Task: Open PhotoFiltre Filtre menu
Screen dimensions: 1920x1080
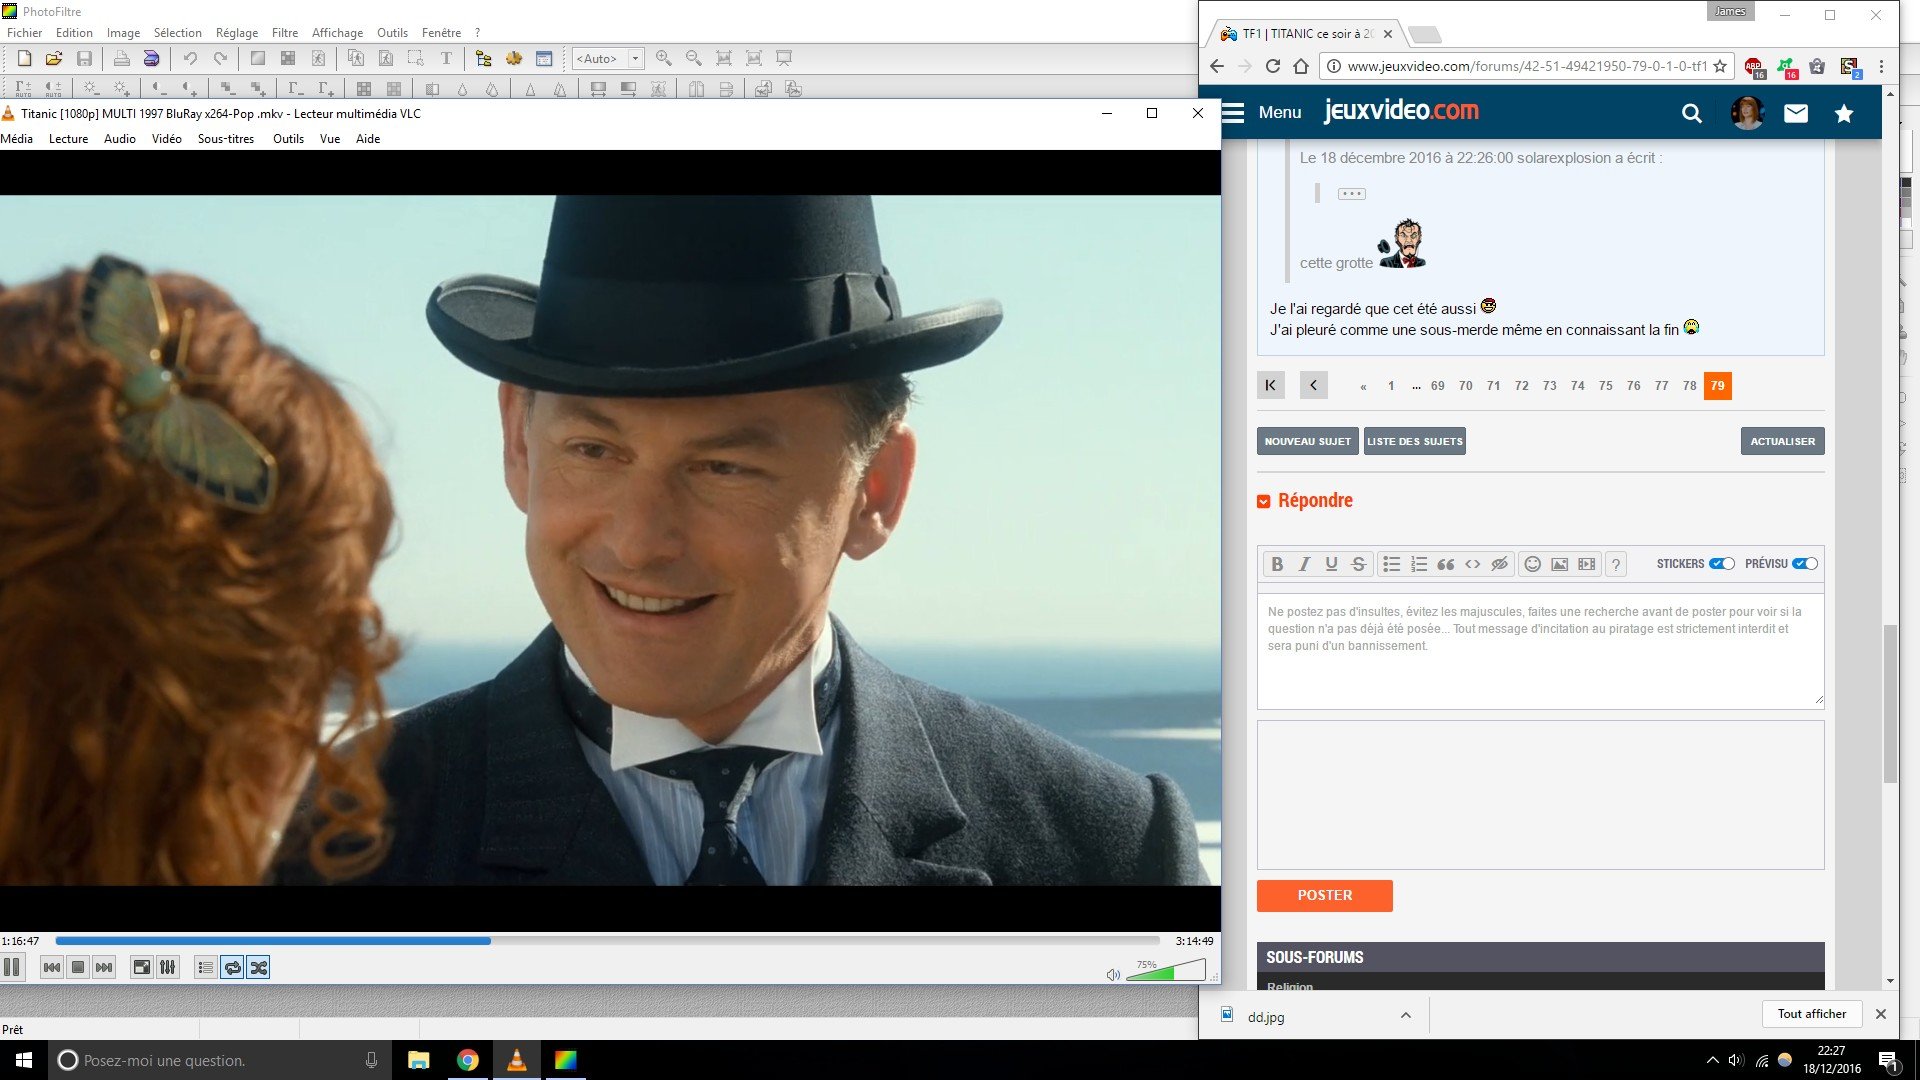Action: click(284, 33)
